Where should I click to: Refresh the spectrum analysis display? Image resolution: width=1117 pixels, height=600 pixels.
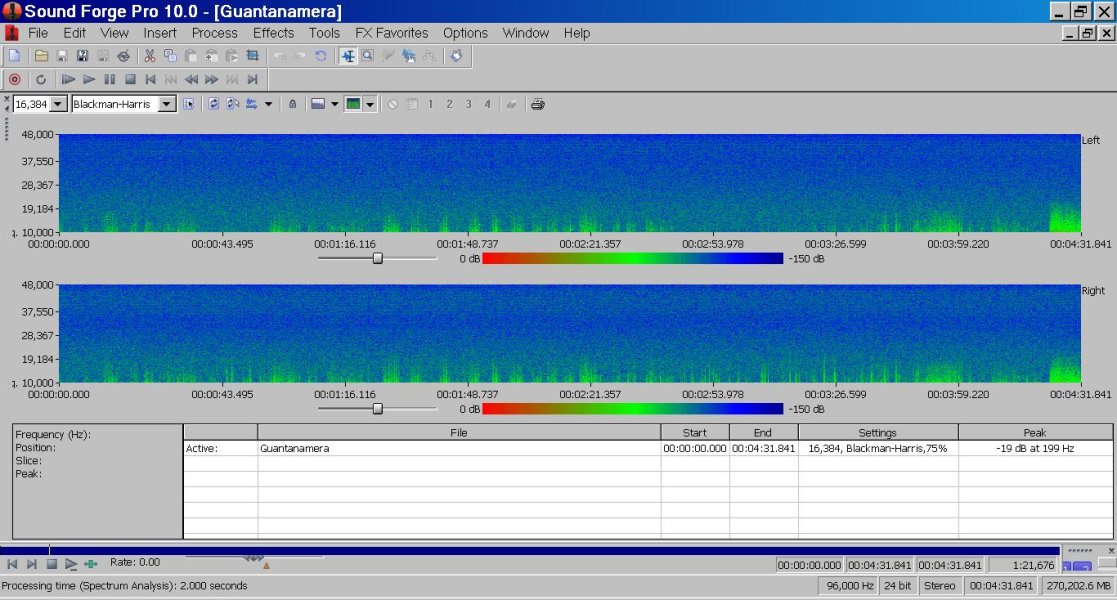pos(214,103)
